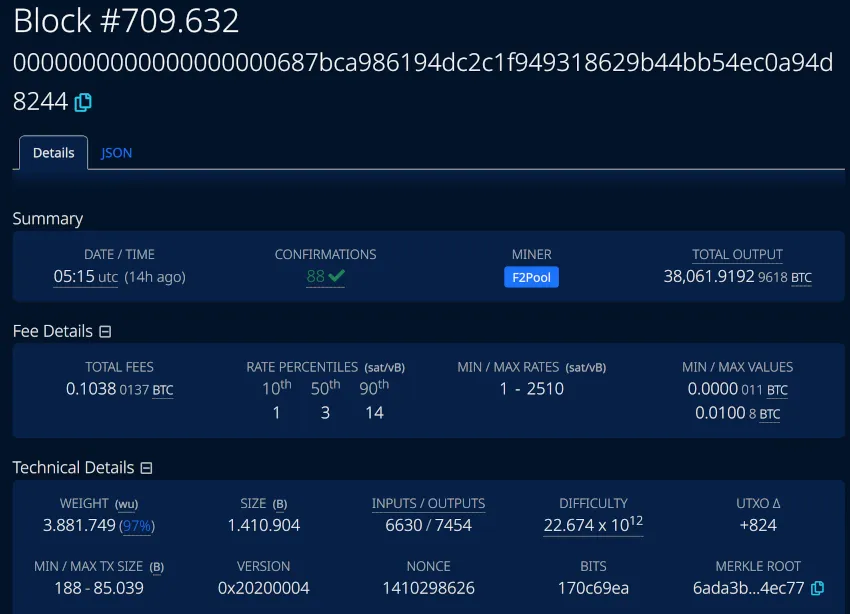
Task: Click the bits value 170c69ea
Action: pos(593,588)
